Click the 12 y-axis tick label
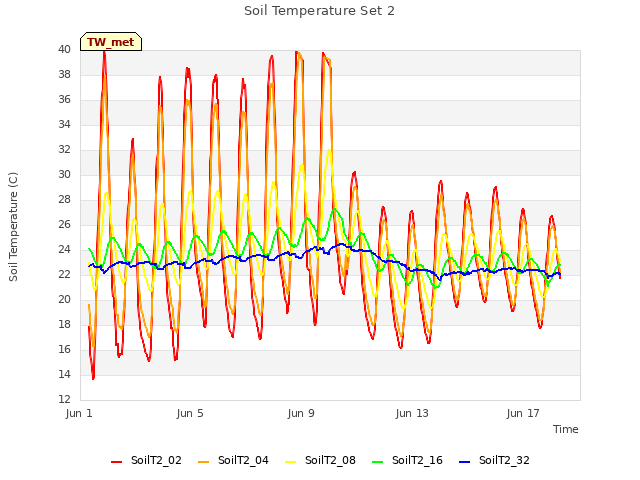The height and width of the screenshot is (480, 640). tap(64, 399)
